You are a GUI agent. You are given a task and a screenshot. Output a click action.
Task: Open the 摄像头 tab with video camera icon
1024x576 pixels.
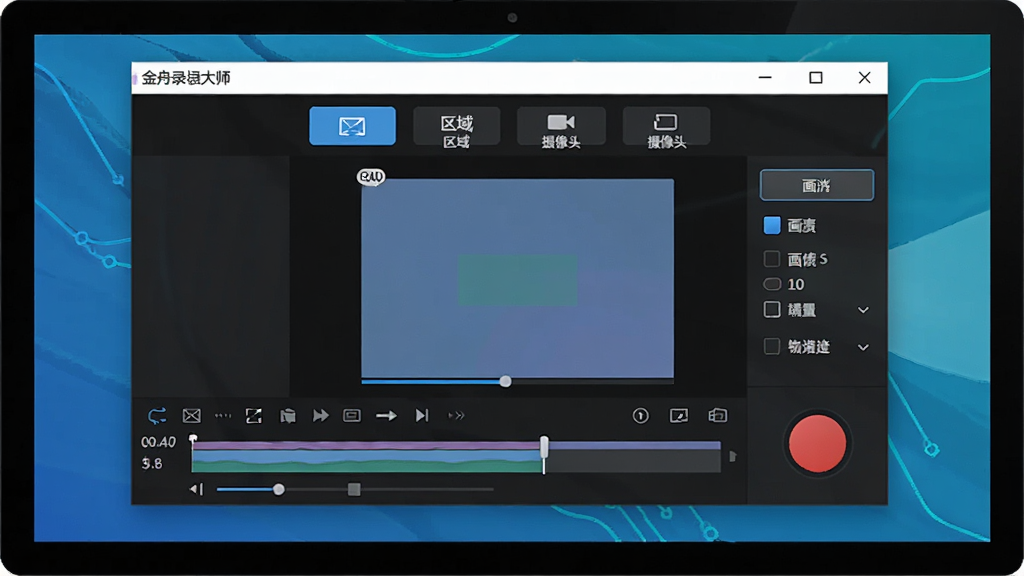click(561, 125)
